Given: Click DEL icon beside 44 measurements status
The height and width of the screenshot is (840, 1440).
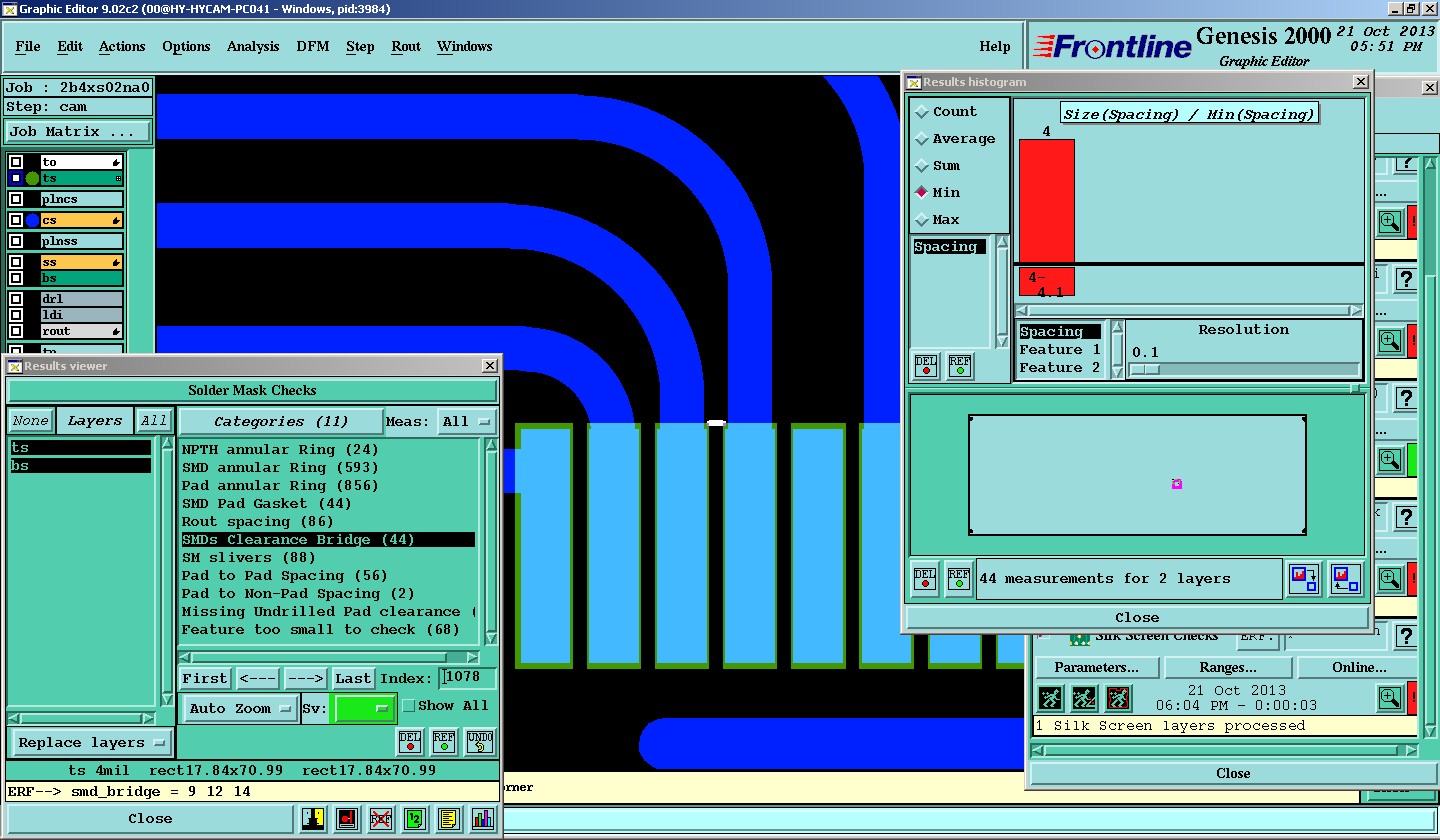Looking at the screenshot, I should pos(925,579).
